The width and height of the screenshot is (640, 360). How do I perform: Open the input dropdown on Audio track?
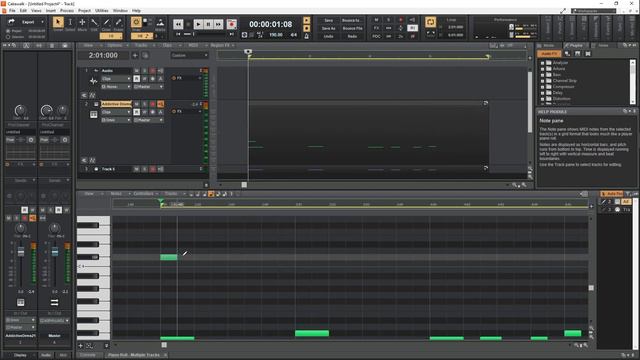116,87
